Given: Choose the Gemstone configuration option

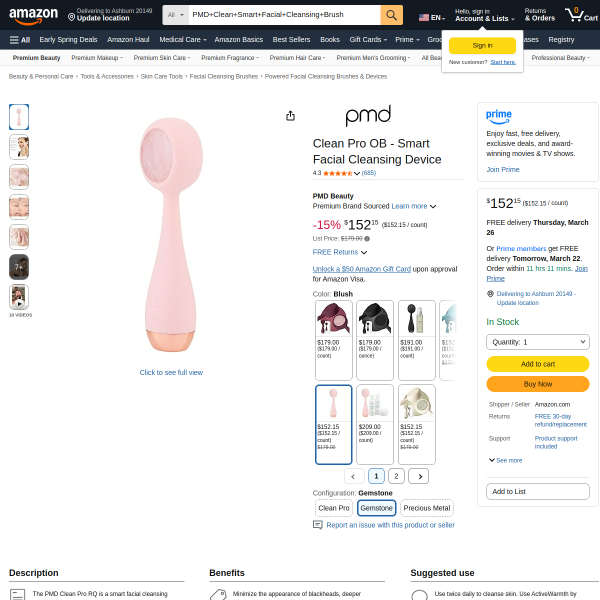Looking at the screenshot, I should (x=376, y=508).
